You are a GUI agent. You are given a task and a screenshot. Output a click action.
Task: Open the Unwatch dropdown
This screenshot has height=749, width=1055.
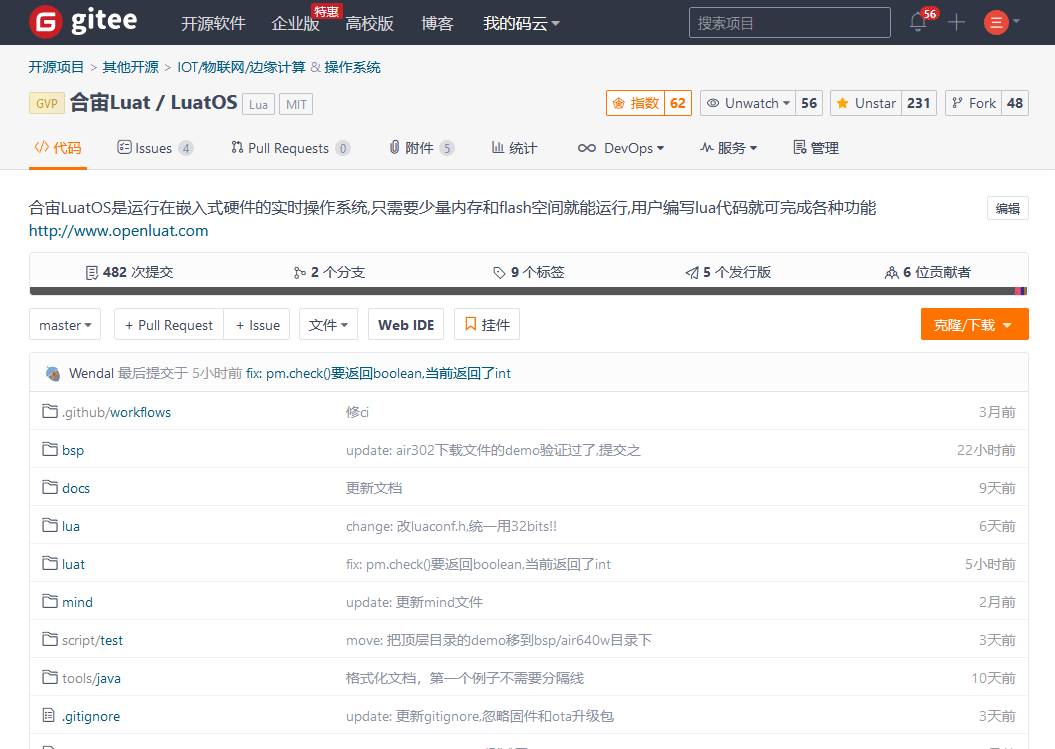click(748, 103)
